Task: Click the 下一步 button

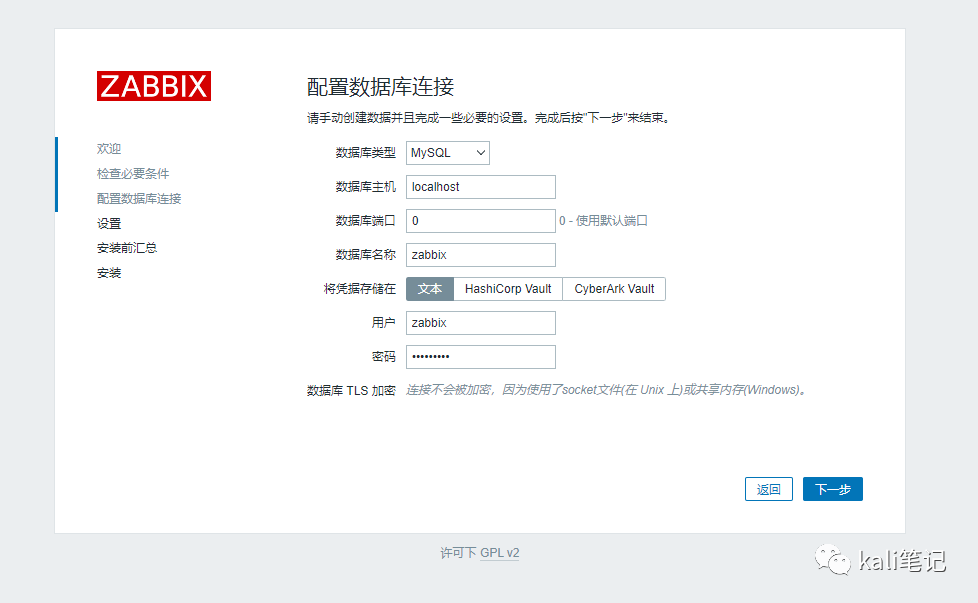Action: pyautogui.click(x=833, y=489)
